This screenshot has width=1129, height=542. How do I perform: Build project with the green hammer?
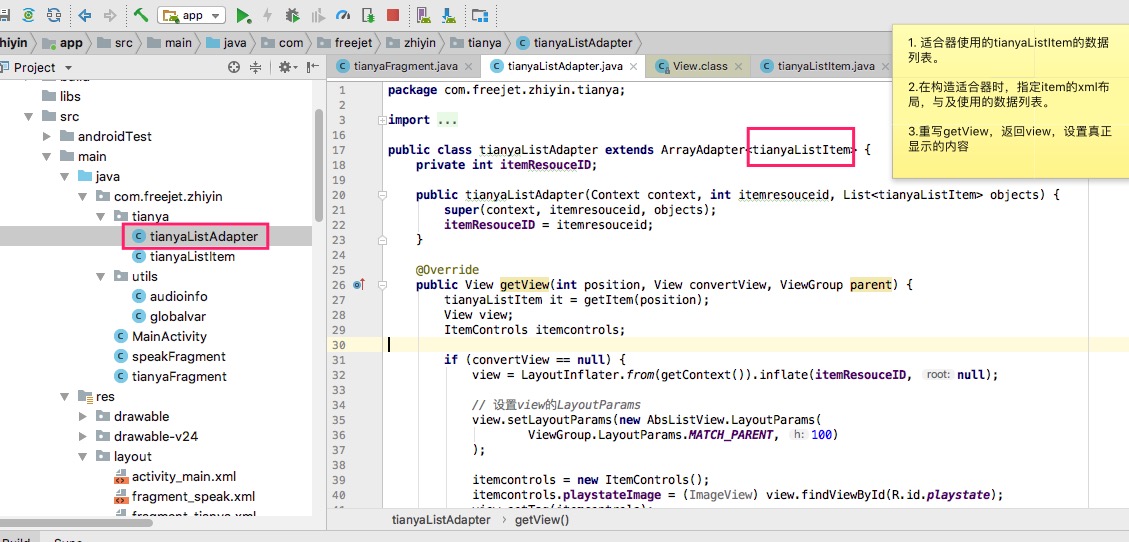pos(141,14)
